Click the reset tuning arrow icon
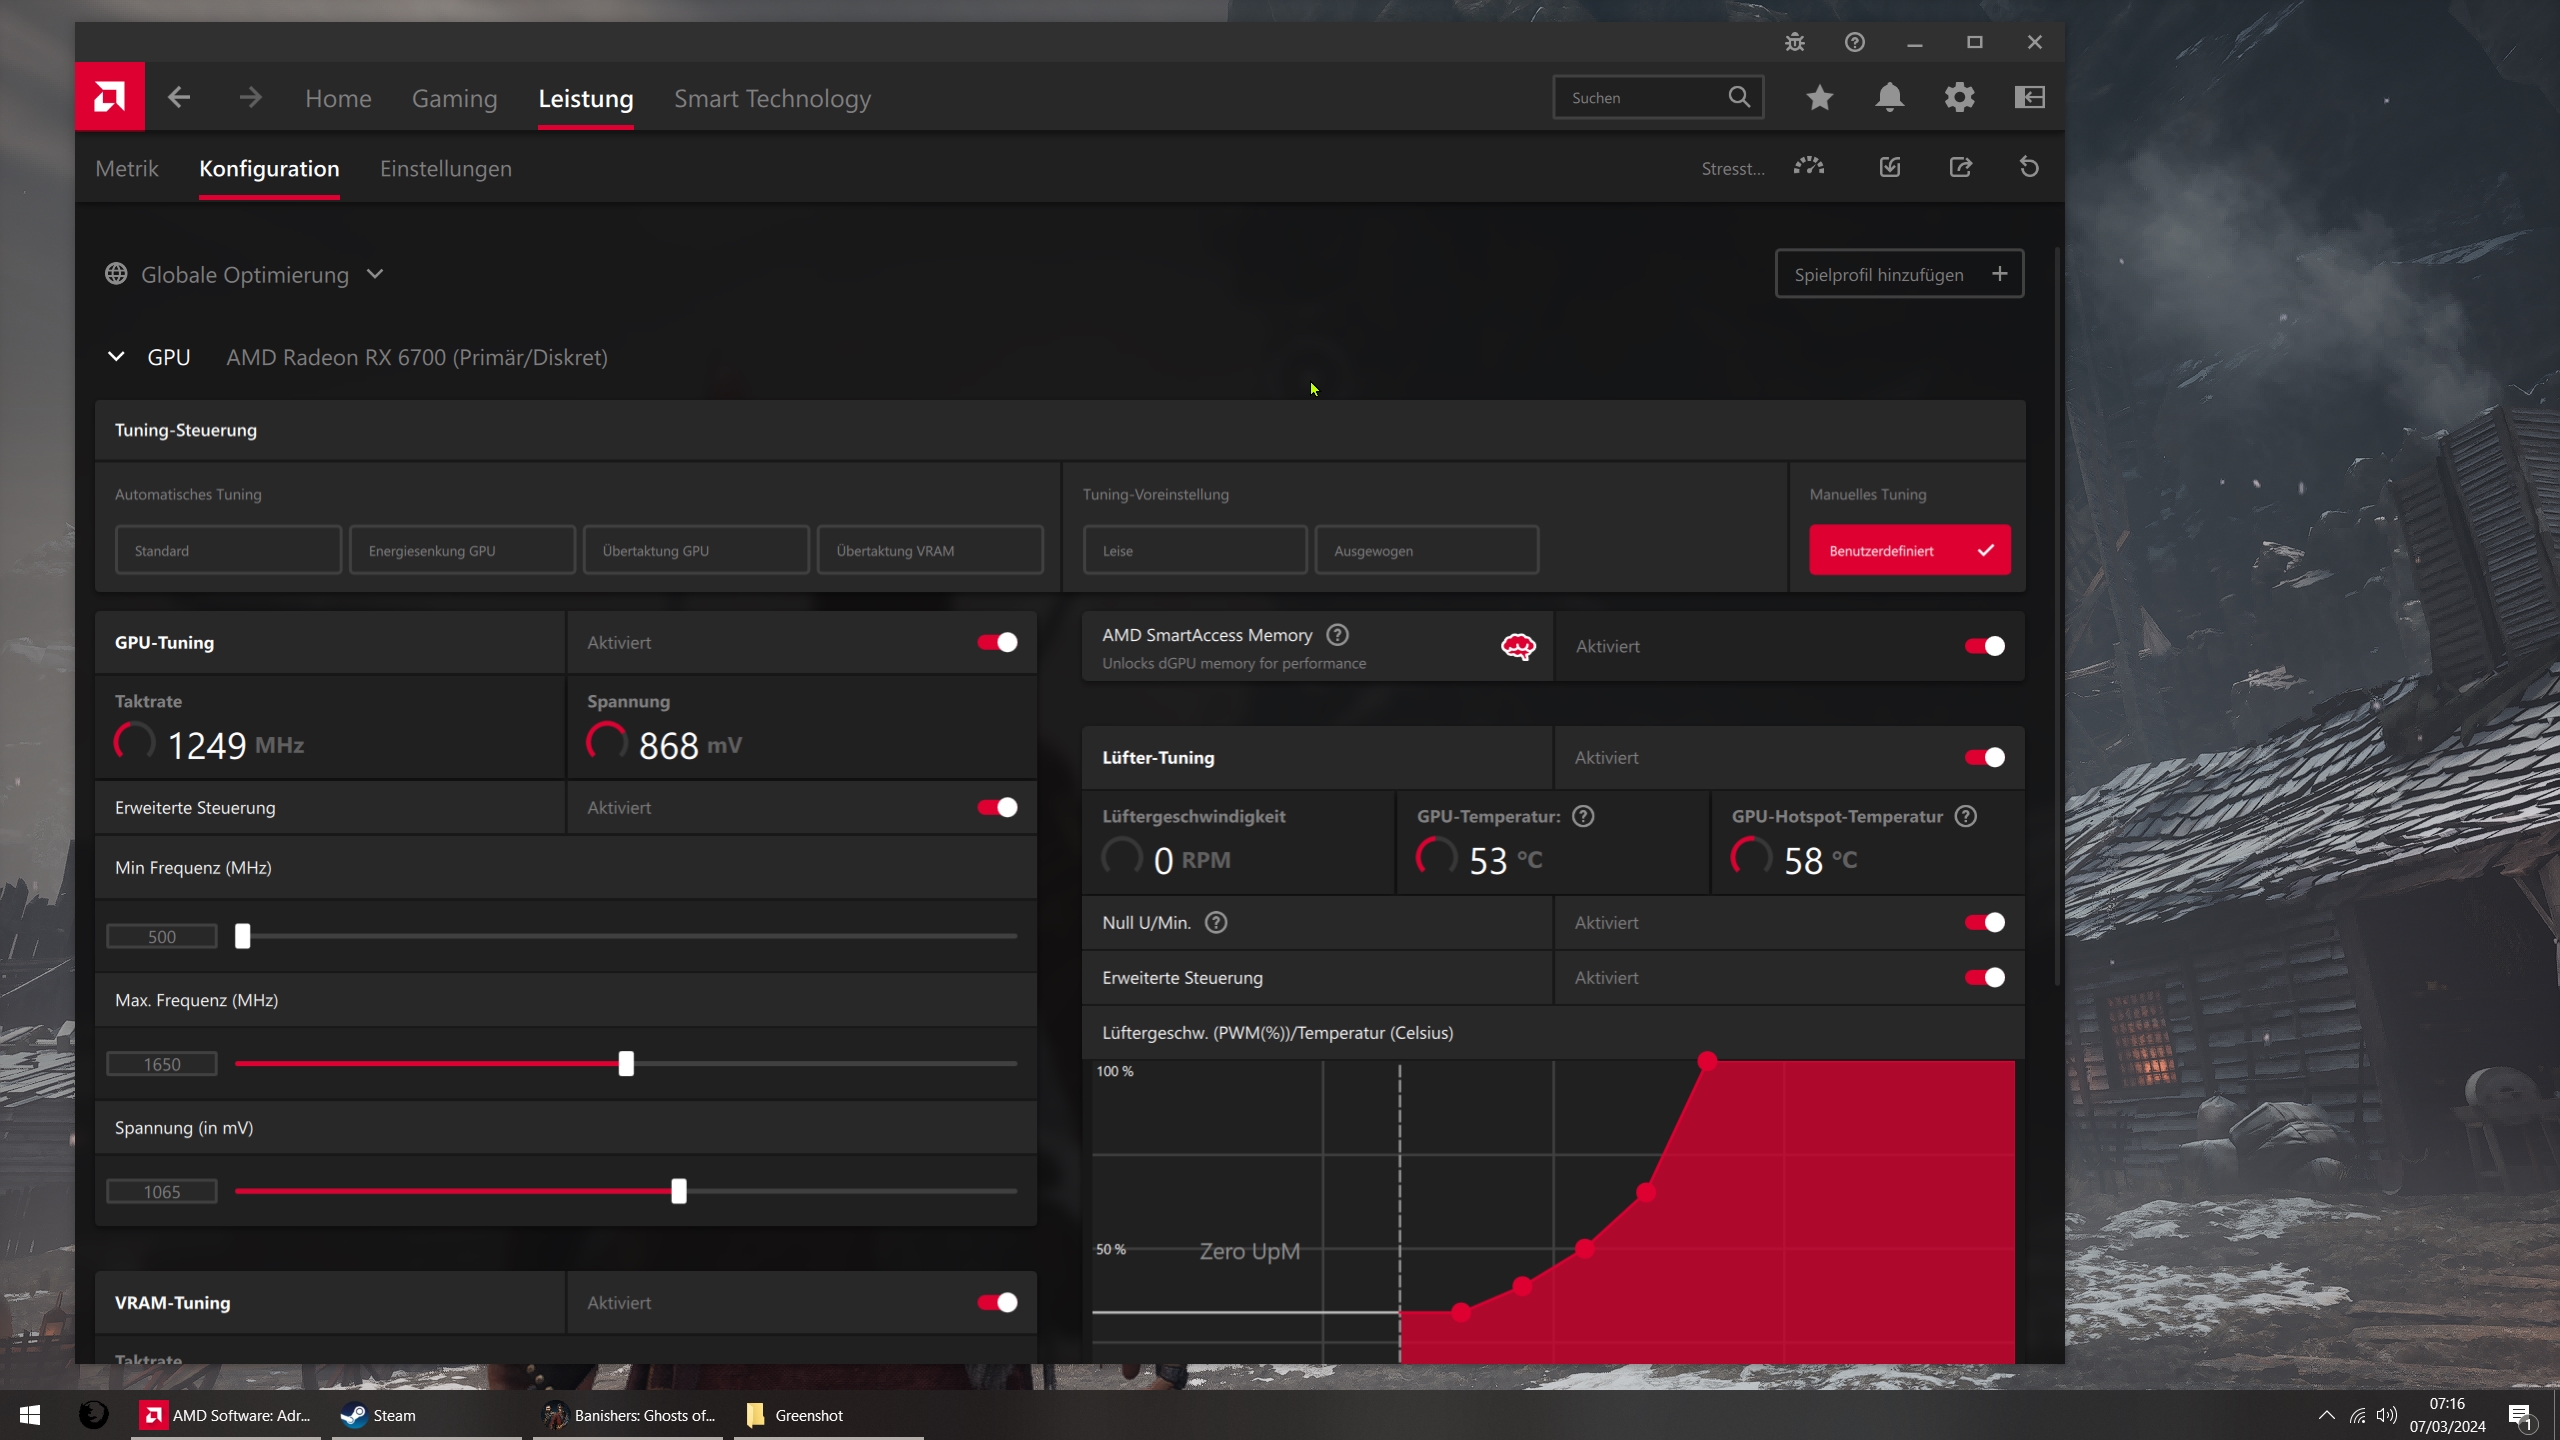 2029,167
